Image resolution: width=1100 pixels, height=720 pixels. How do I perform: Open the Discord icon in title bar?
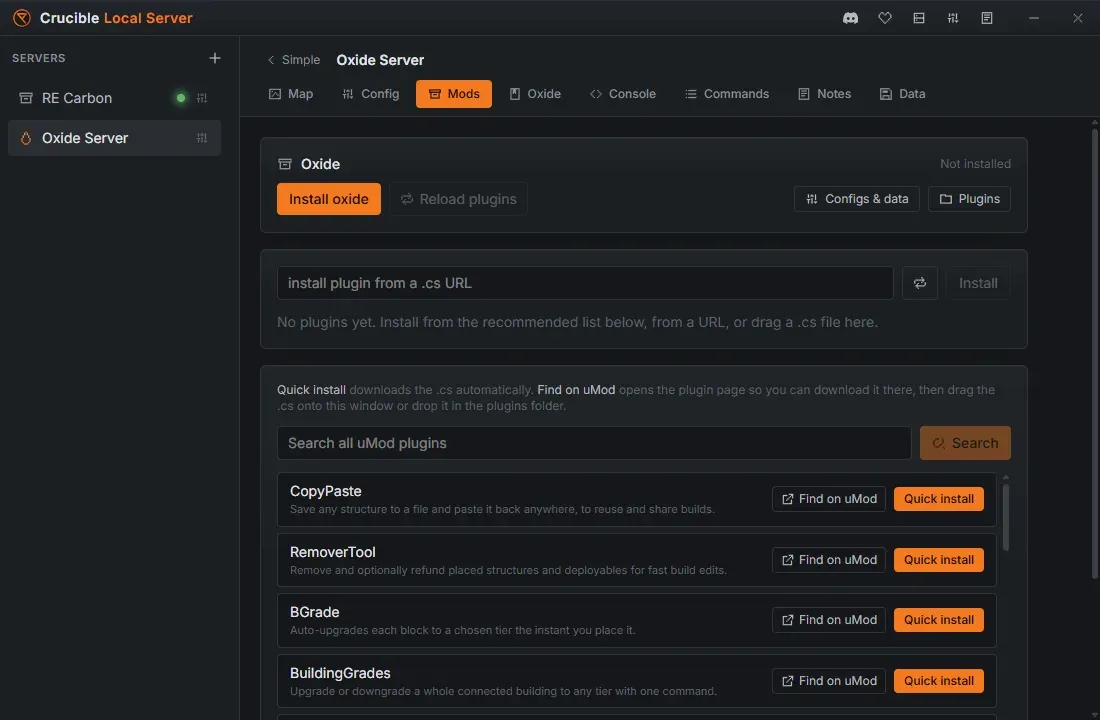click(850, 18)
